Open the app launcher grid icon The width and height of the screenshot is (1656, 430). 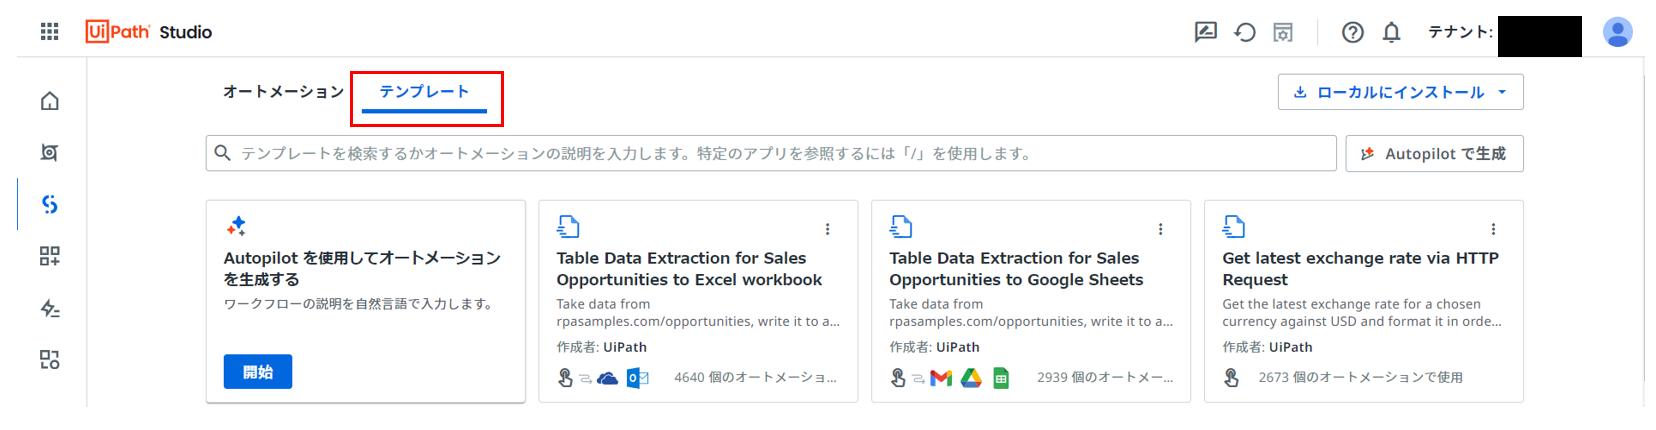(x=49, y=32)
